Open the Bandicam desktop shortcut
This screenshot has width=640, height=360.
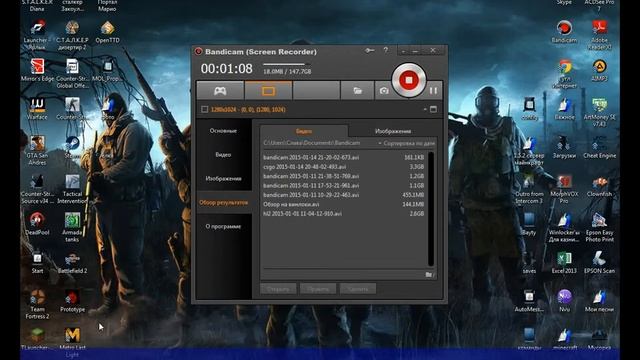pyautogui.click(x=564, y=31)
